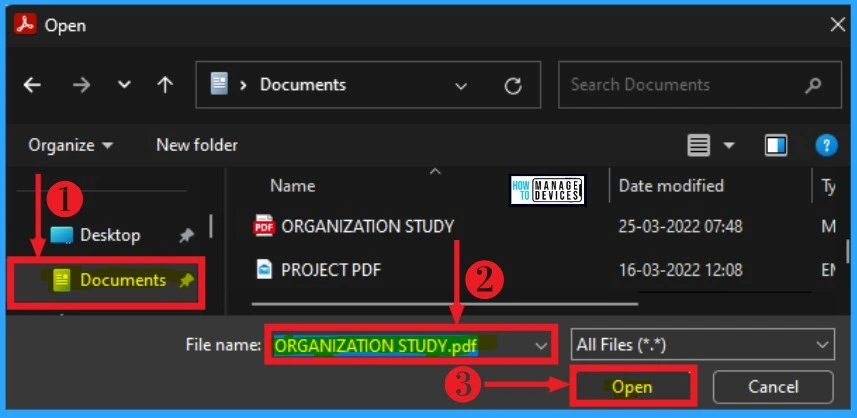Expand the view options dropdown arrow
Screen dimensions: 857x418
[729, 146]
